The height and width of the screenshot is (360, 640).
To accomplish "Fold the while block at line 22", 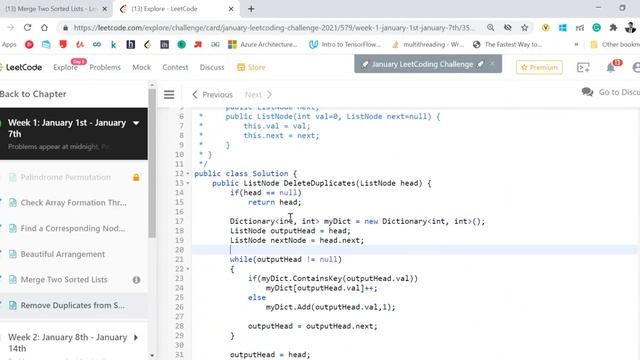I will click(188, 269).
